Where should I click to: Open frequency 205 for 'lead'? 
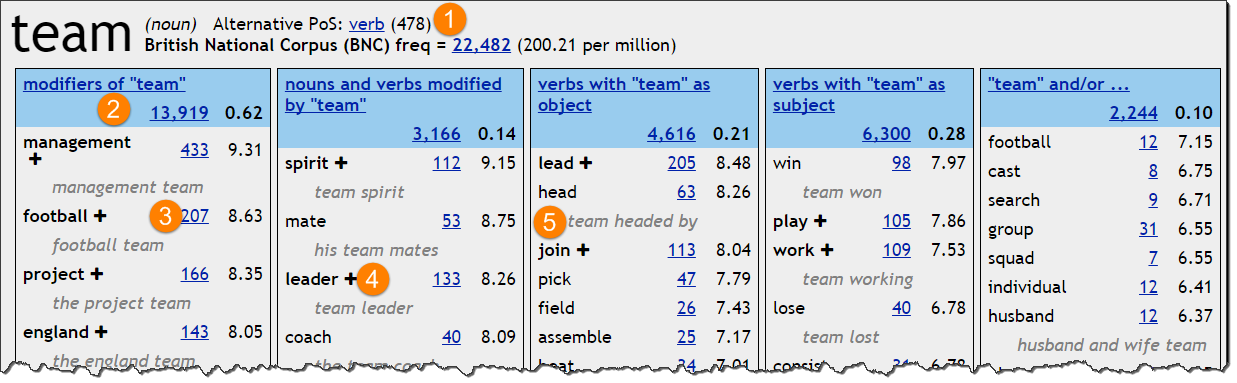tap(681, 163)
